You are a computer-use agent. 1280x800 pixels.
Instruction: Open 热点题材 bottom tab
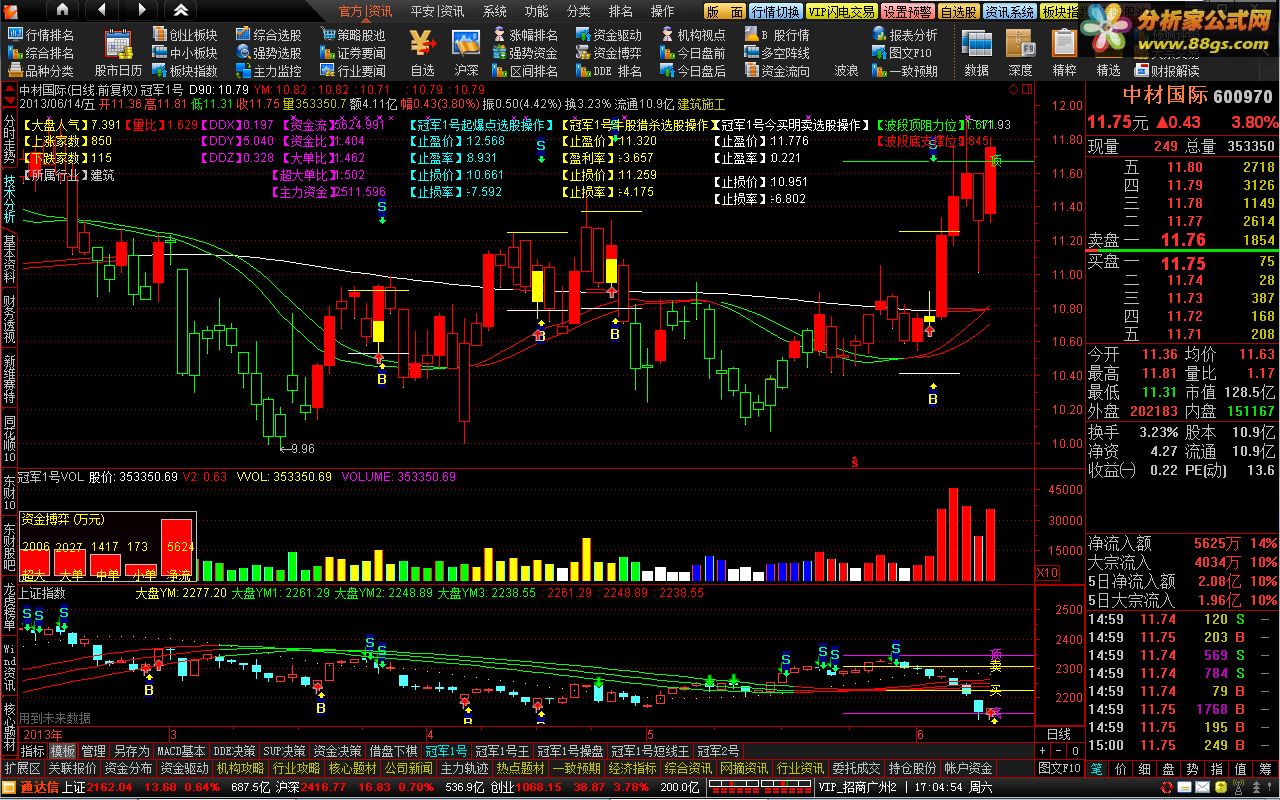click(520, 768)
